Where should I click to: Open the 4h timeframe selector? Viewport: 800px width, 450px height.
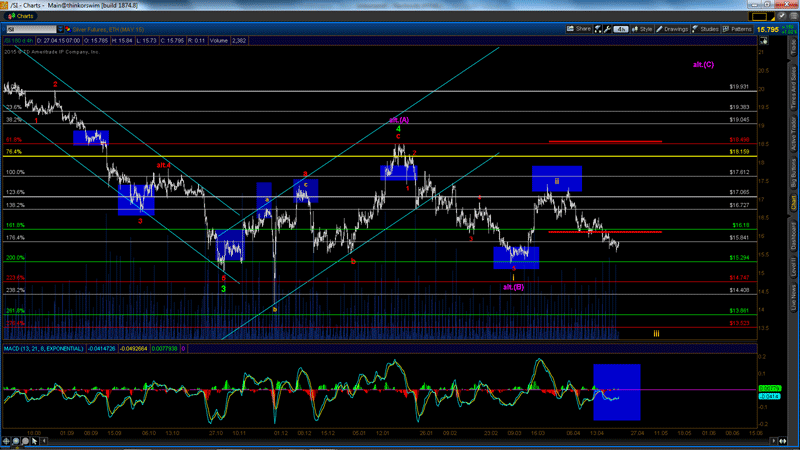[x=624, y=29]
